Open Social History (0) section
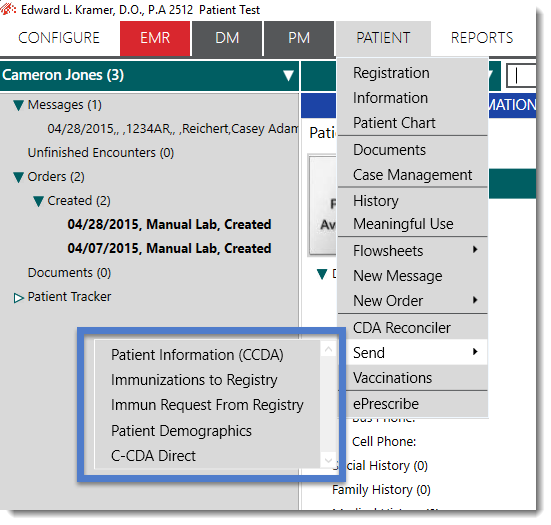Viewport: 551px width, 525px height. [381, 466]
